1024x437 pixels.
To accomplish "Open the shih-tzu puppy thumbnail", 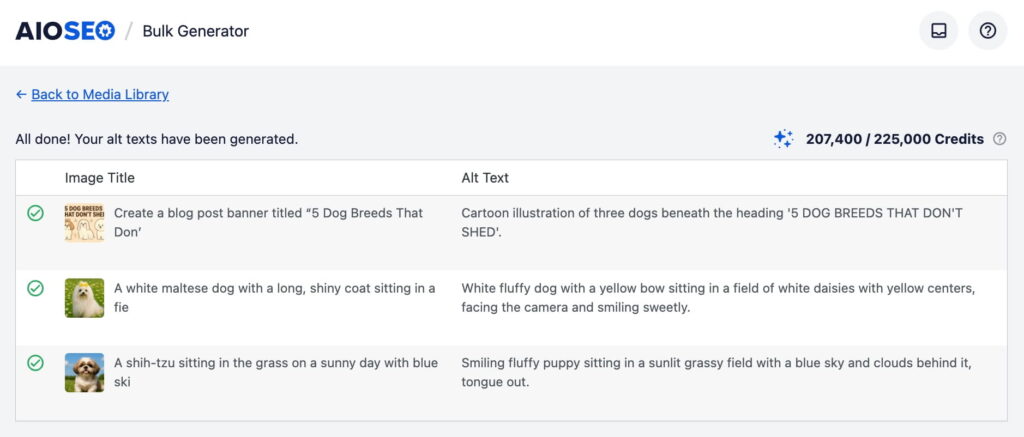I will [84, 372].
